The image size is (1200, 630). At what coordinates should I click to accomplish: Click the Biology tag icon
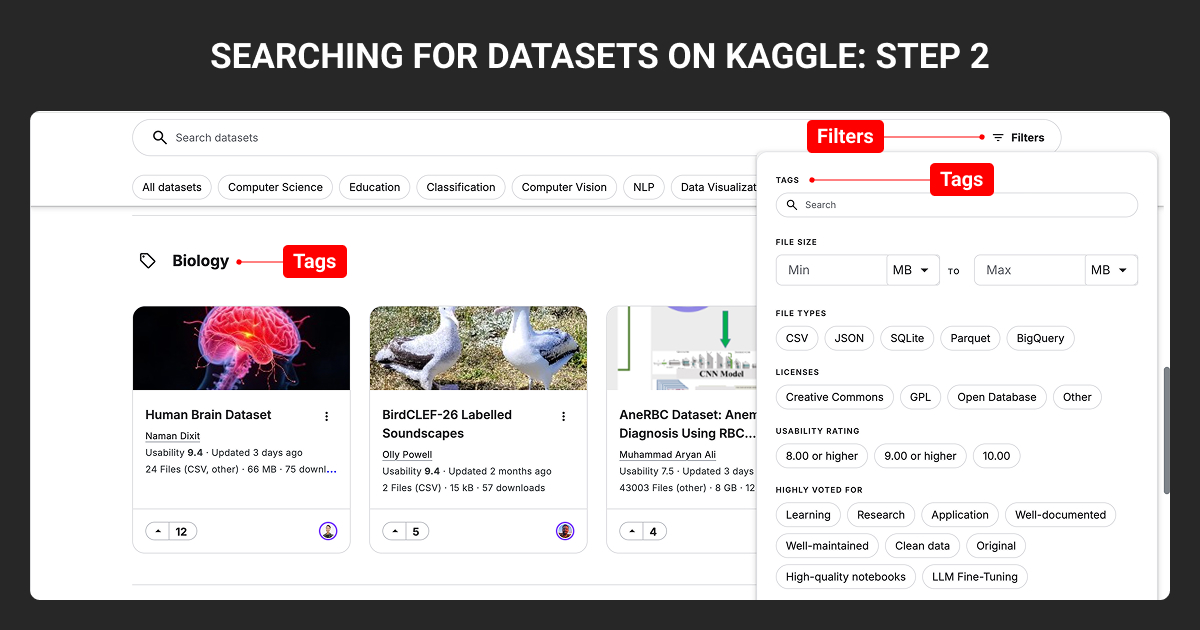click(x=148, y=261)
